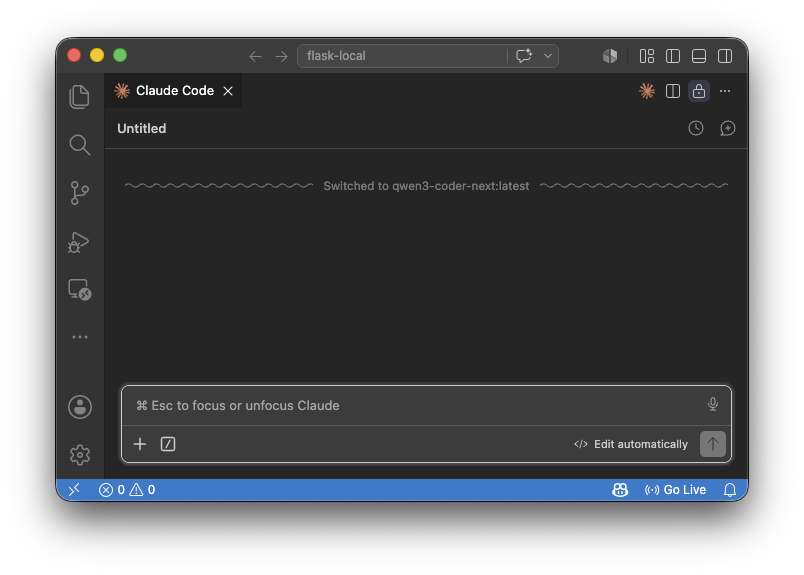Screen dimensions: 804x575
Task: Click the Switched to qwen3-coder-next:latest message
Action: pos(426,186)
